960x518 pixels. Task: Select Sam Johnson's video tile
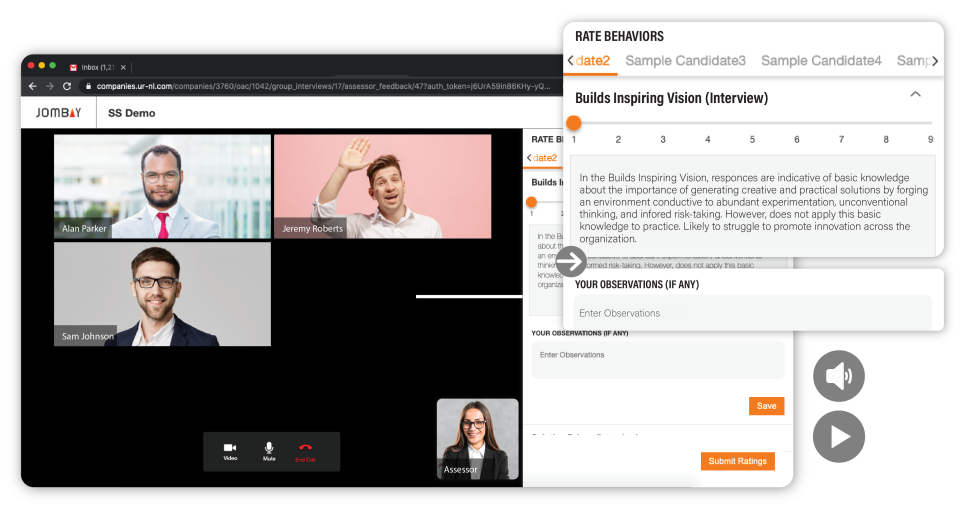point(162,294)
